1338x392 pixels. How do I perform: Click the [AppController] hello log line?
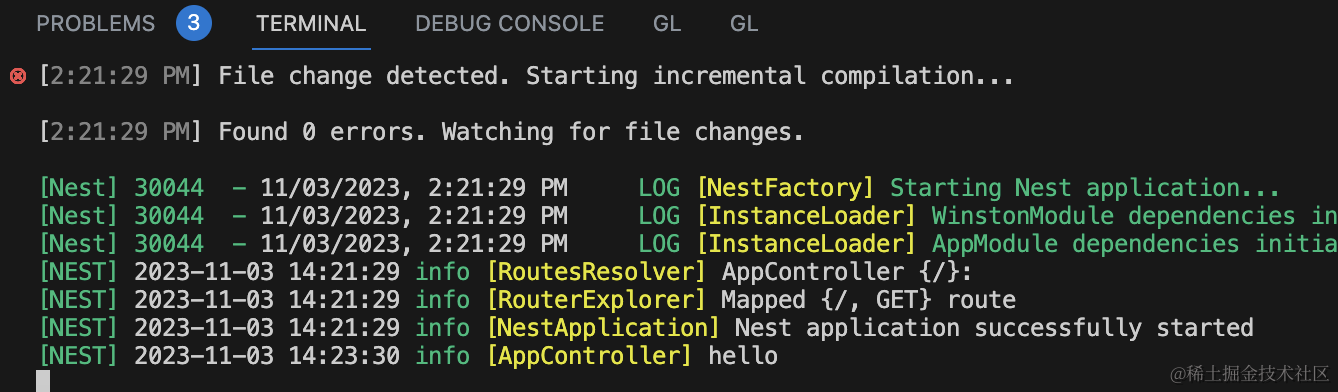pyautogui.click(x=408, y=356)
